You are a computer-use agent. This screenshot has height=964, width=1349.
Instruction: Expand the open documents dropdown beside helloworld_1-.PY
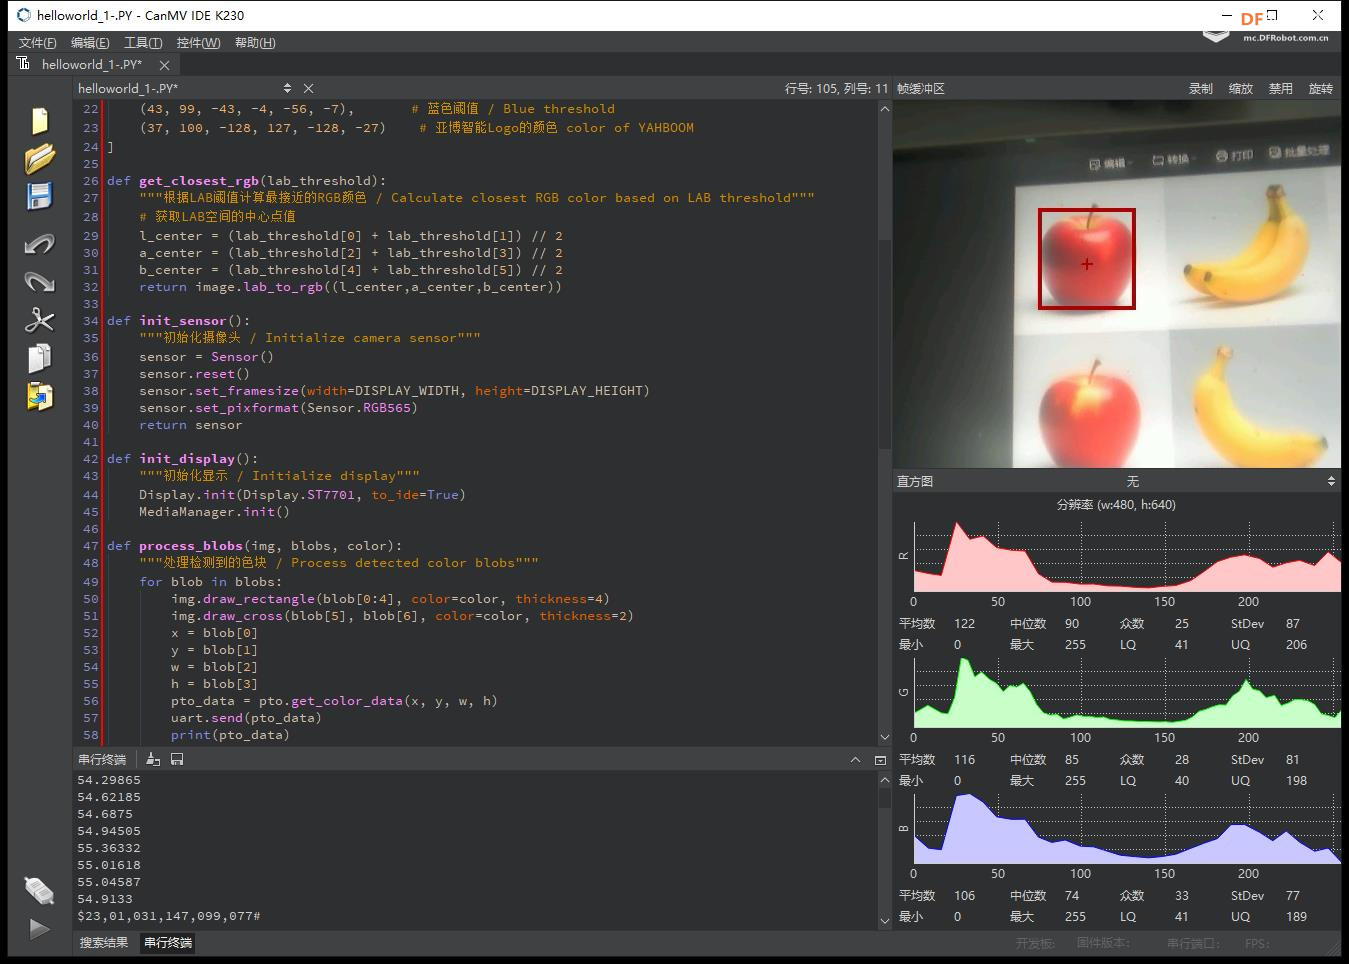(287, 89)
